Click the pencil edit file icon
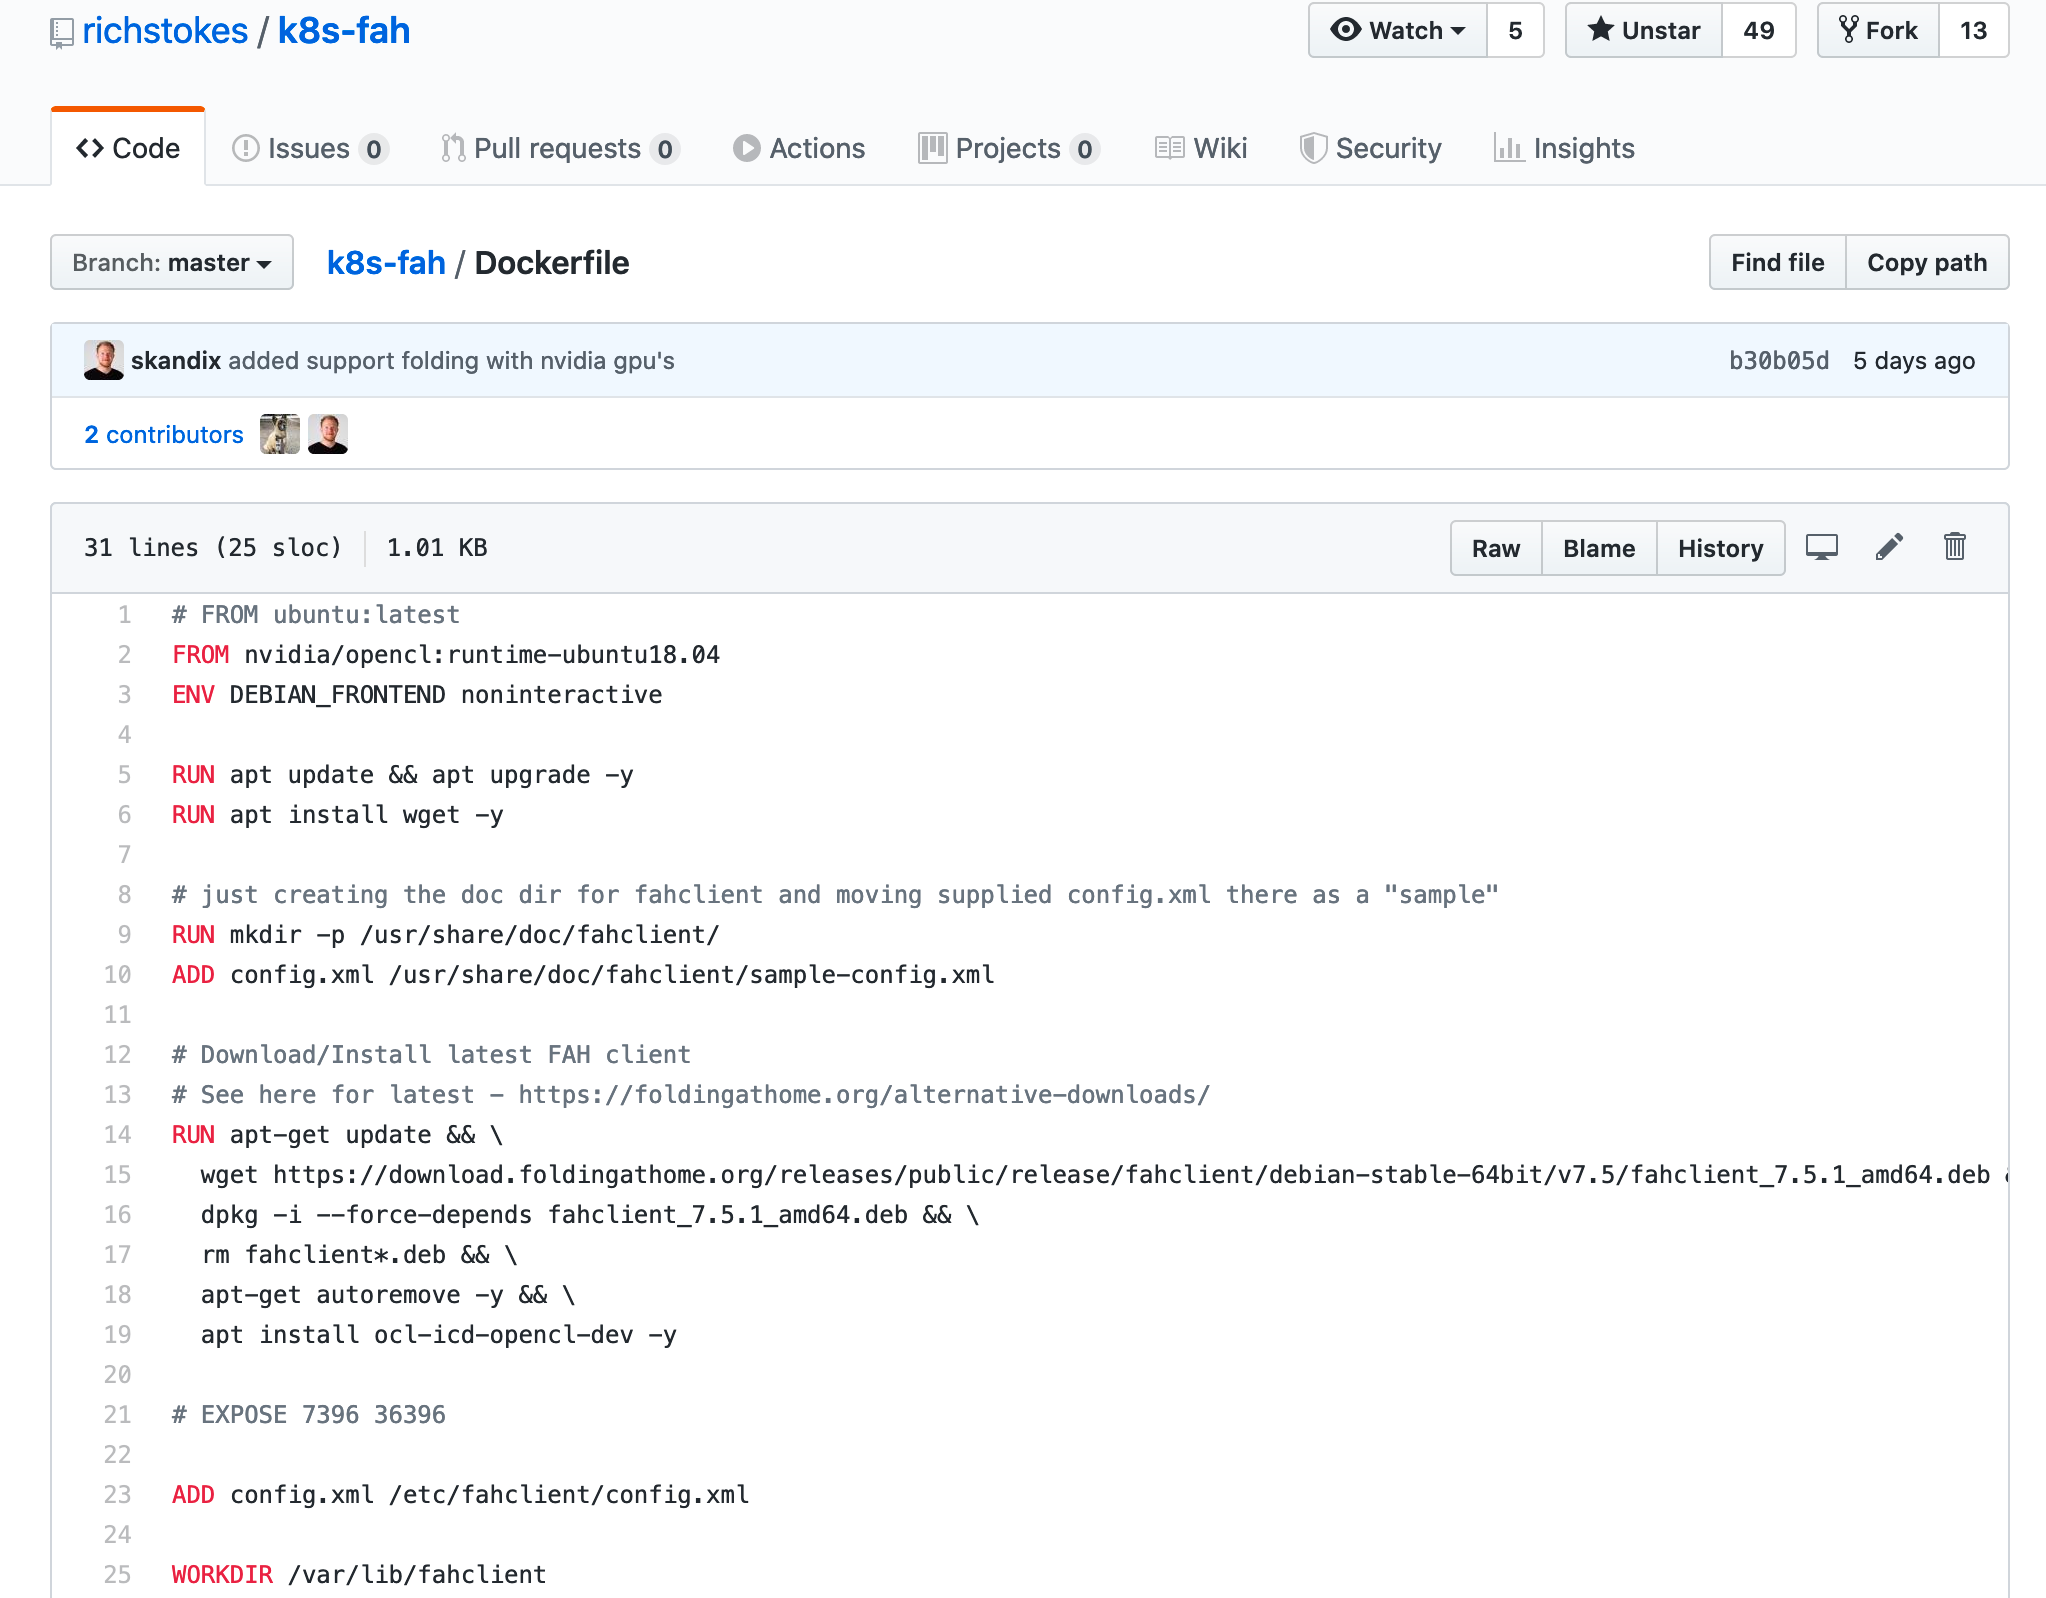This screenshot has width=2046, height=1598. coord(1888,547)
